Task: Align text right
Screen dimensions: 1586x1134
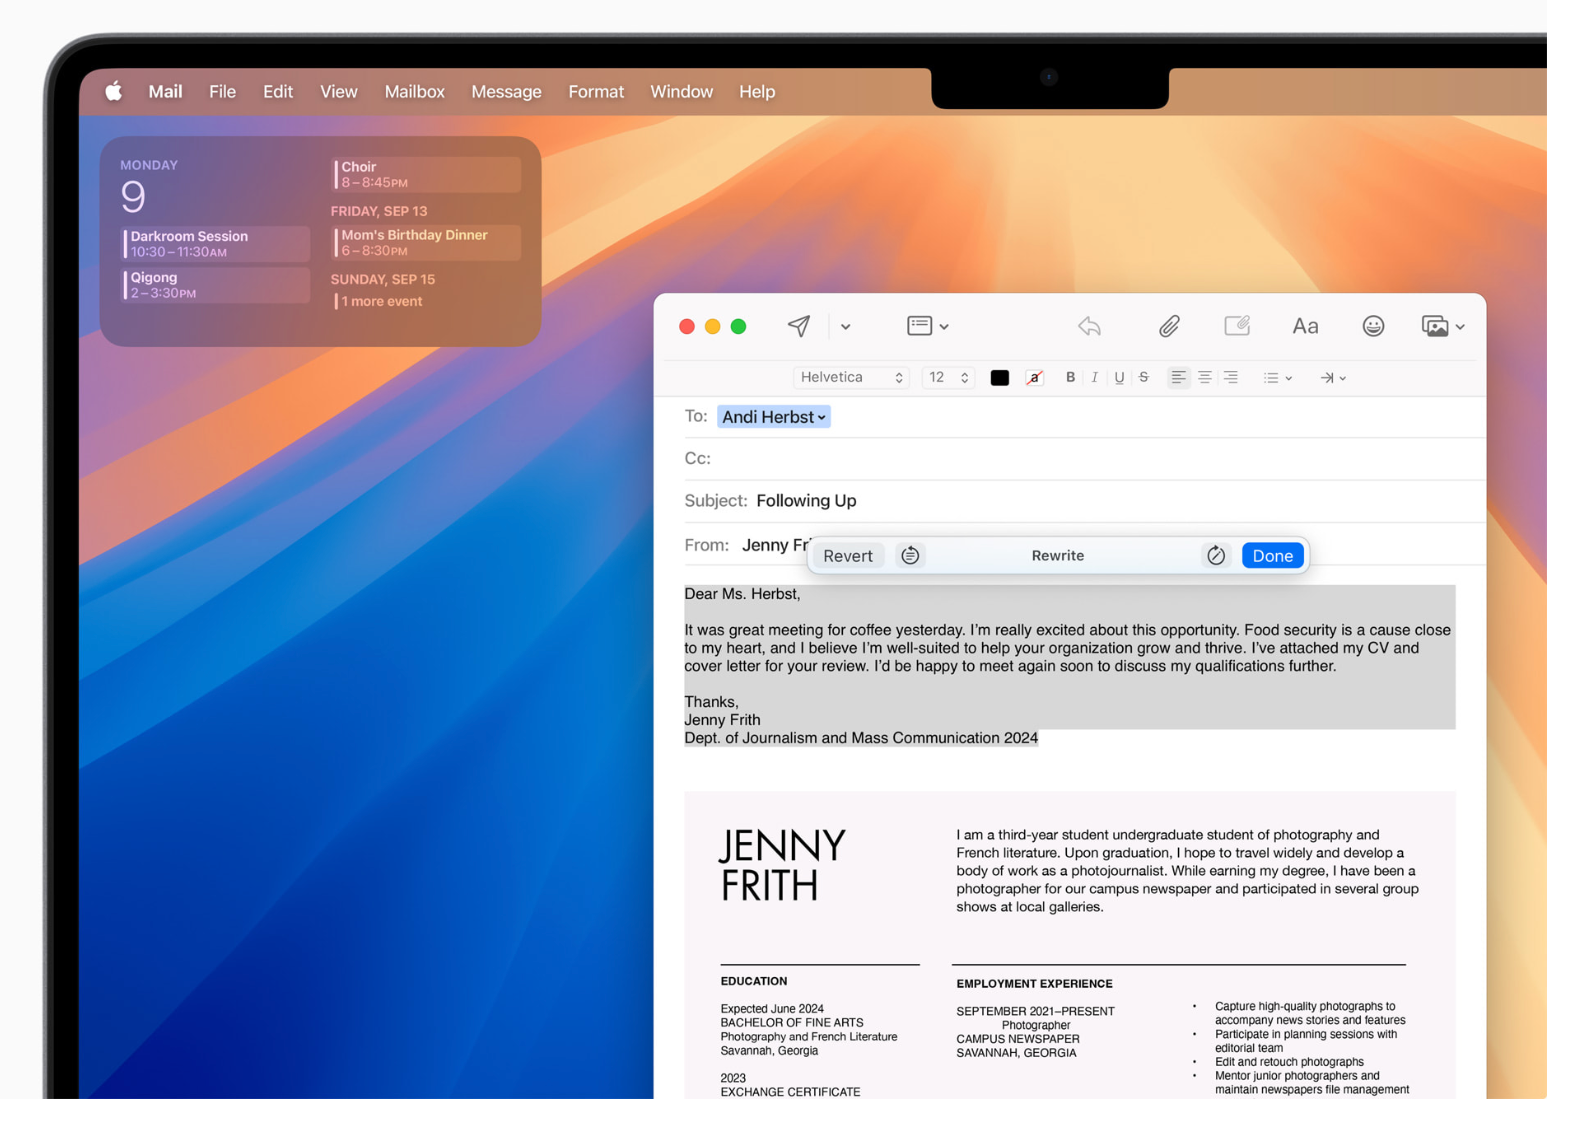Action: click(x=1231, y=377)
